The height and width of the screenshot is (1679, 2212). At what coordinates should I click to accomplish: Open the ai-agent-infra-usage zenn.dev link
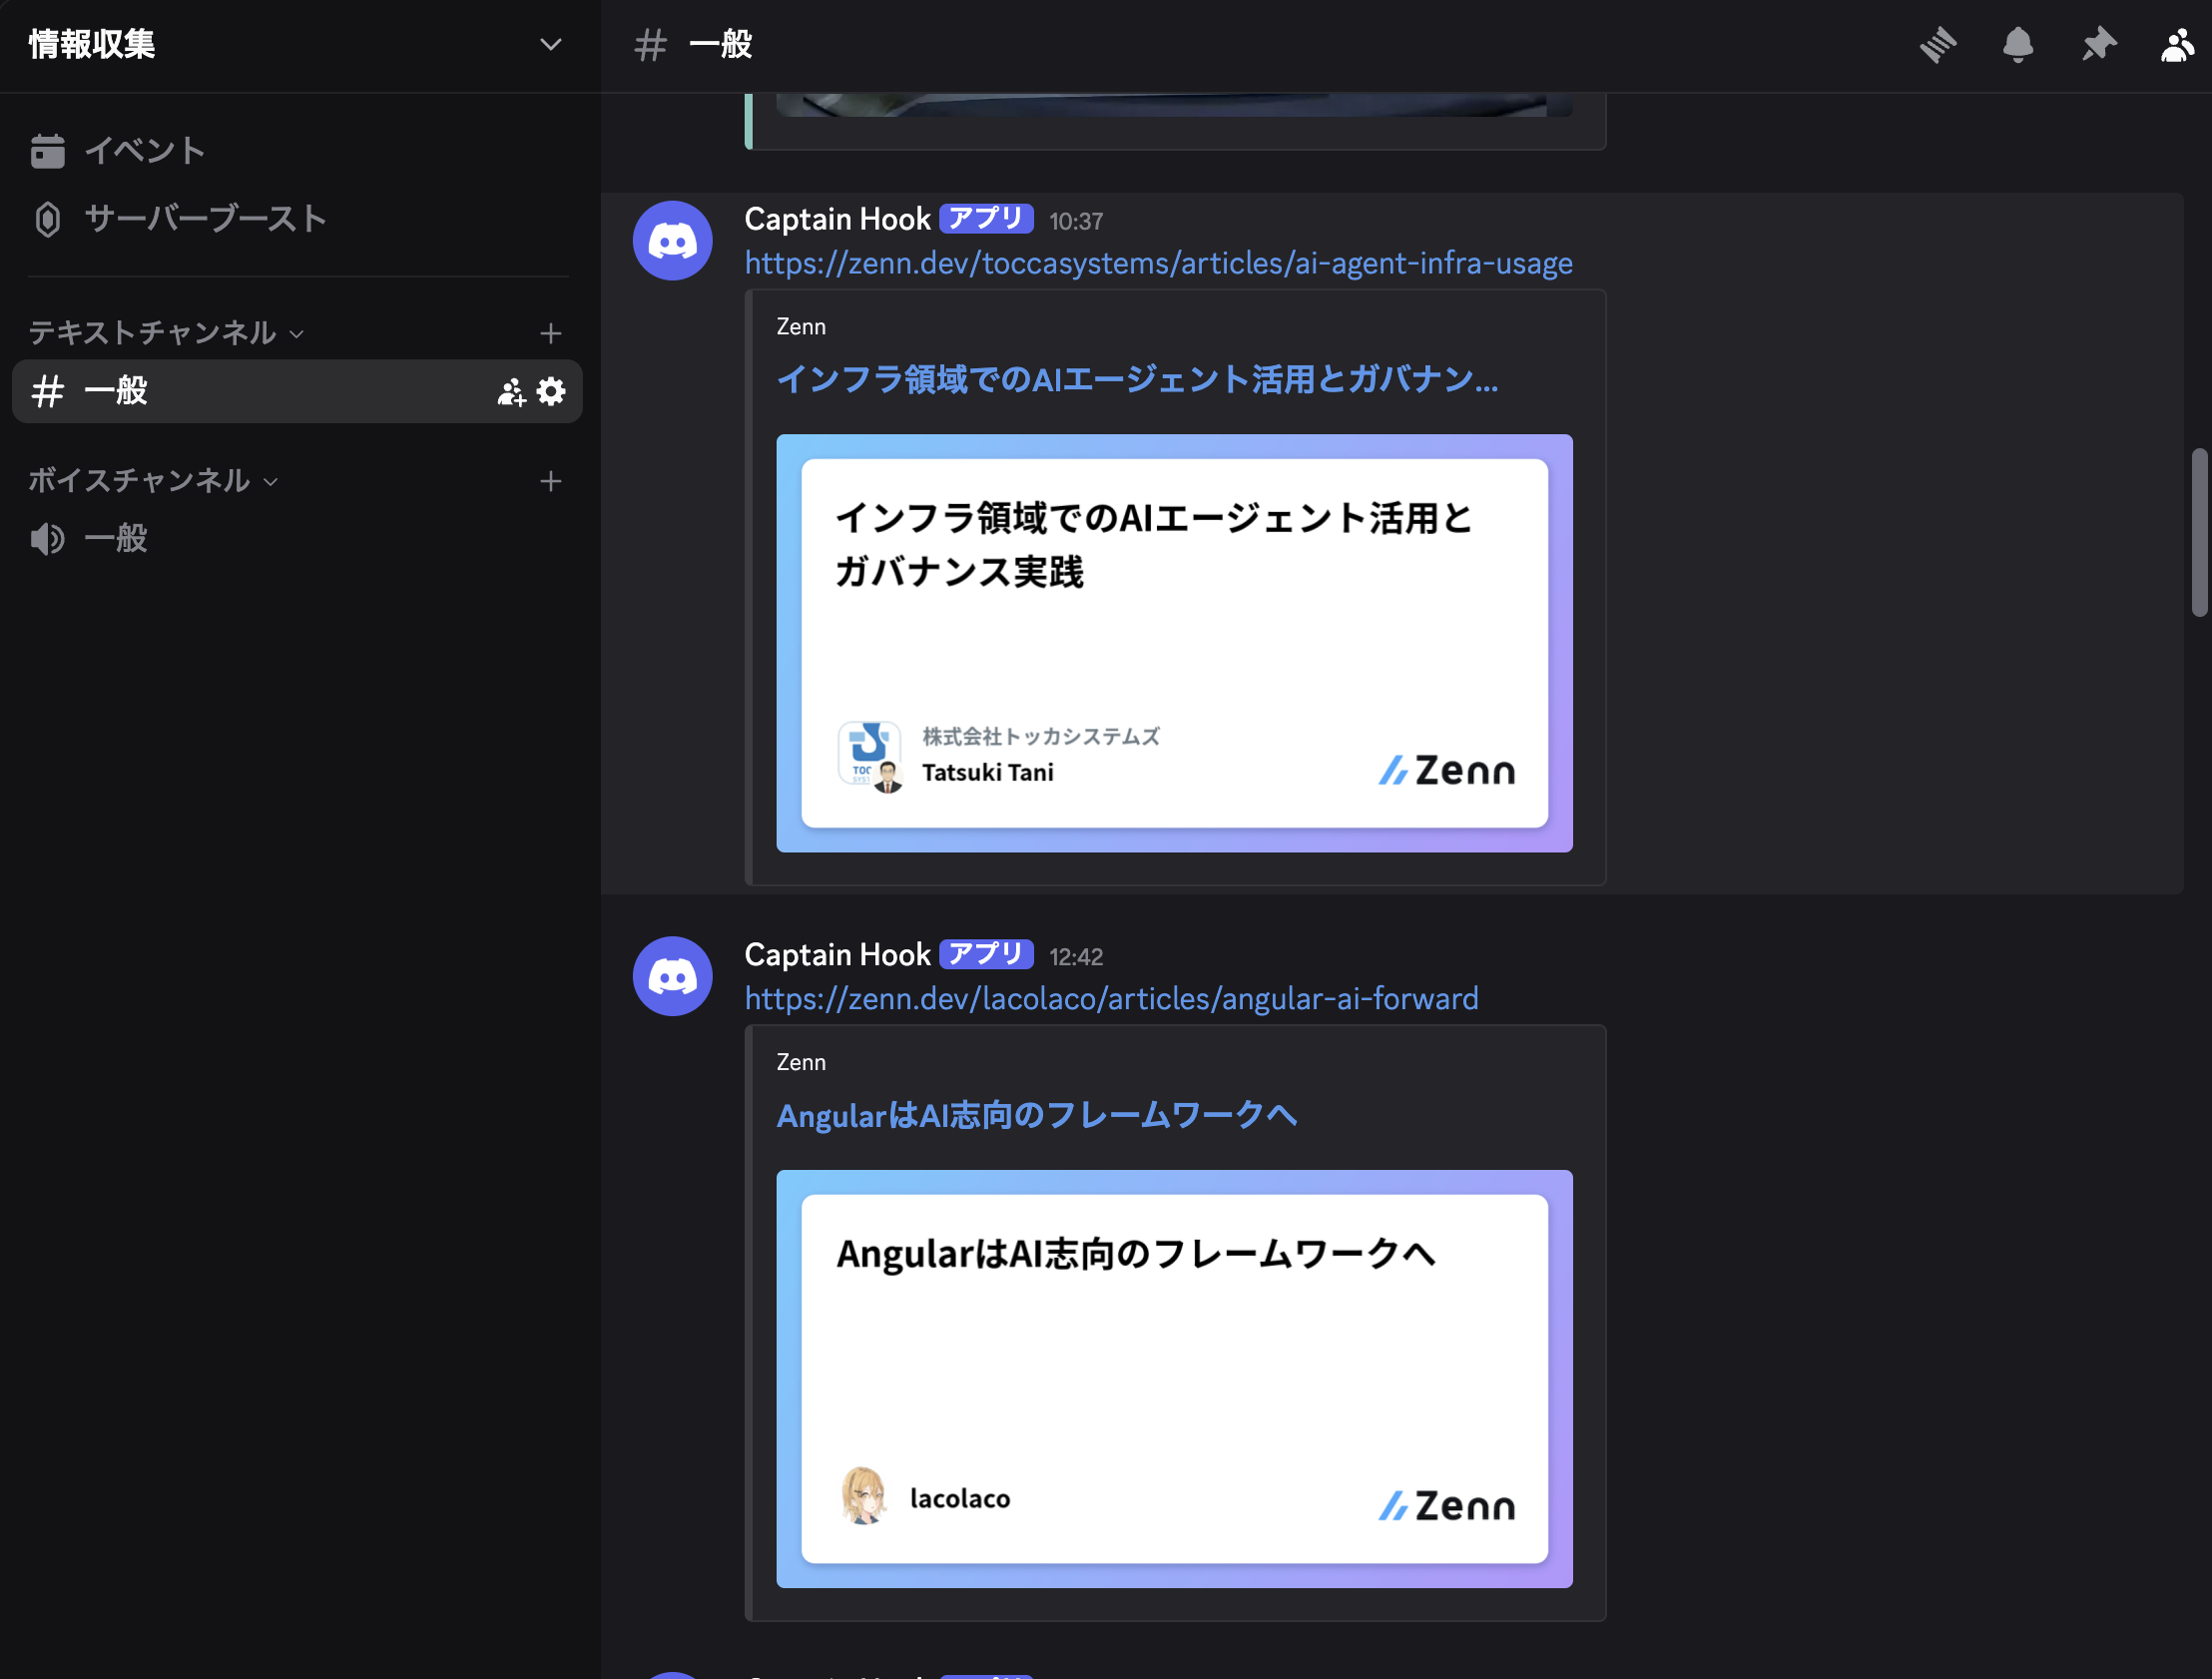[1158, 263]
